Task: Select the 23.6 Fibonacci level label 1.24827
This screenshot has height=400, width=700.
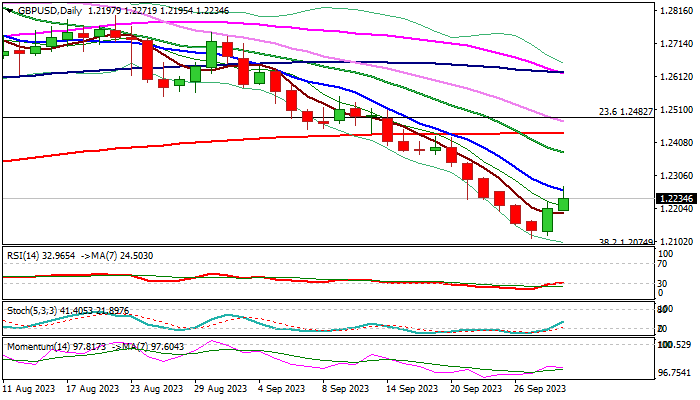Action: [626, 112]
